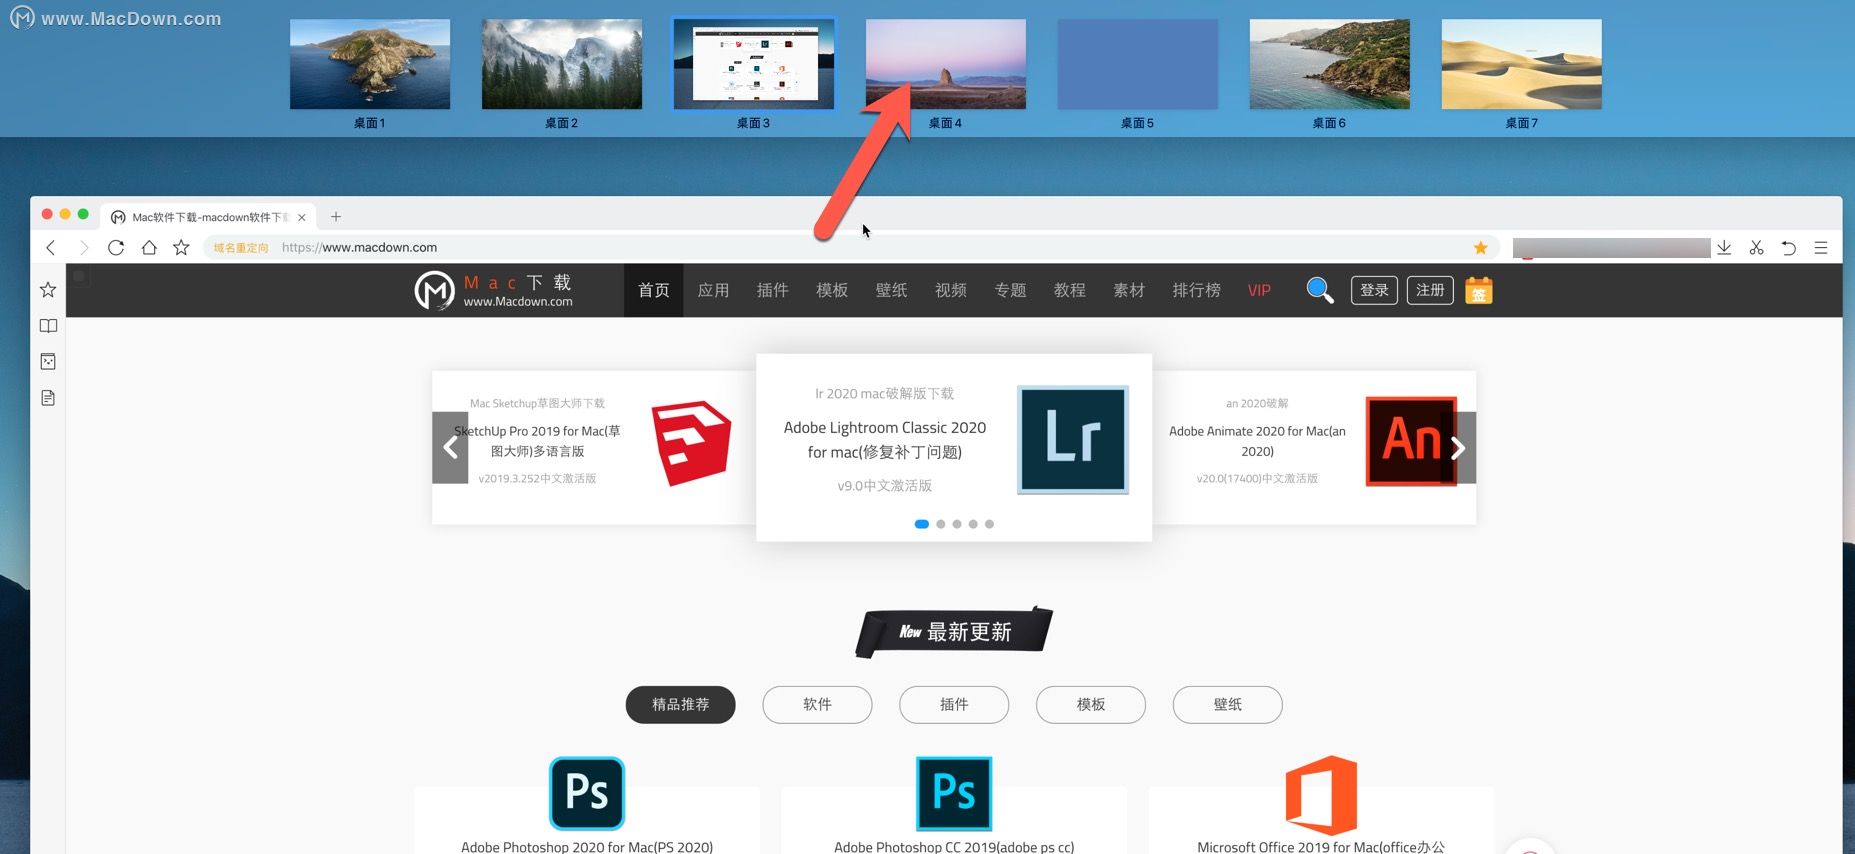The image size is (1855, 854).
Task: Open 首页 in site navigation
Action: (654, 291)
